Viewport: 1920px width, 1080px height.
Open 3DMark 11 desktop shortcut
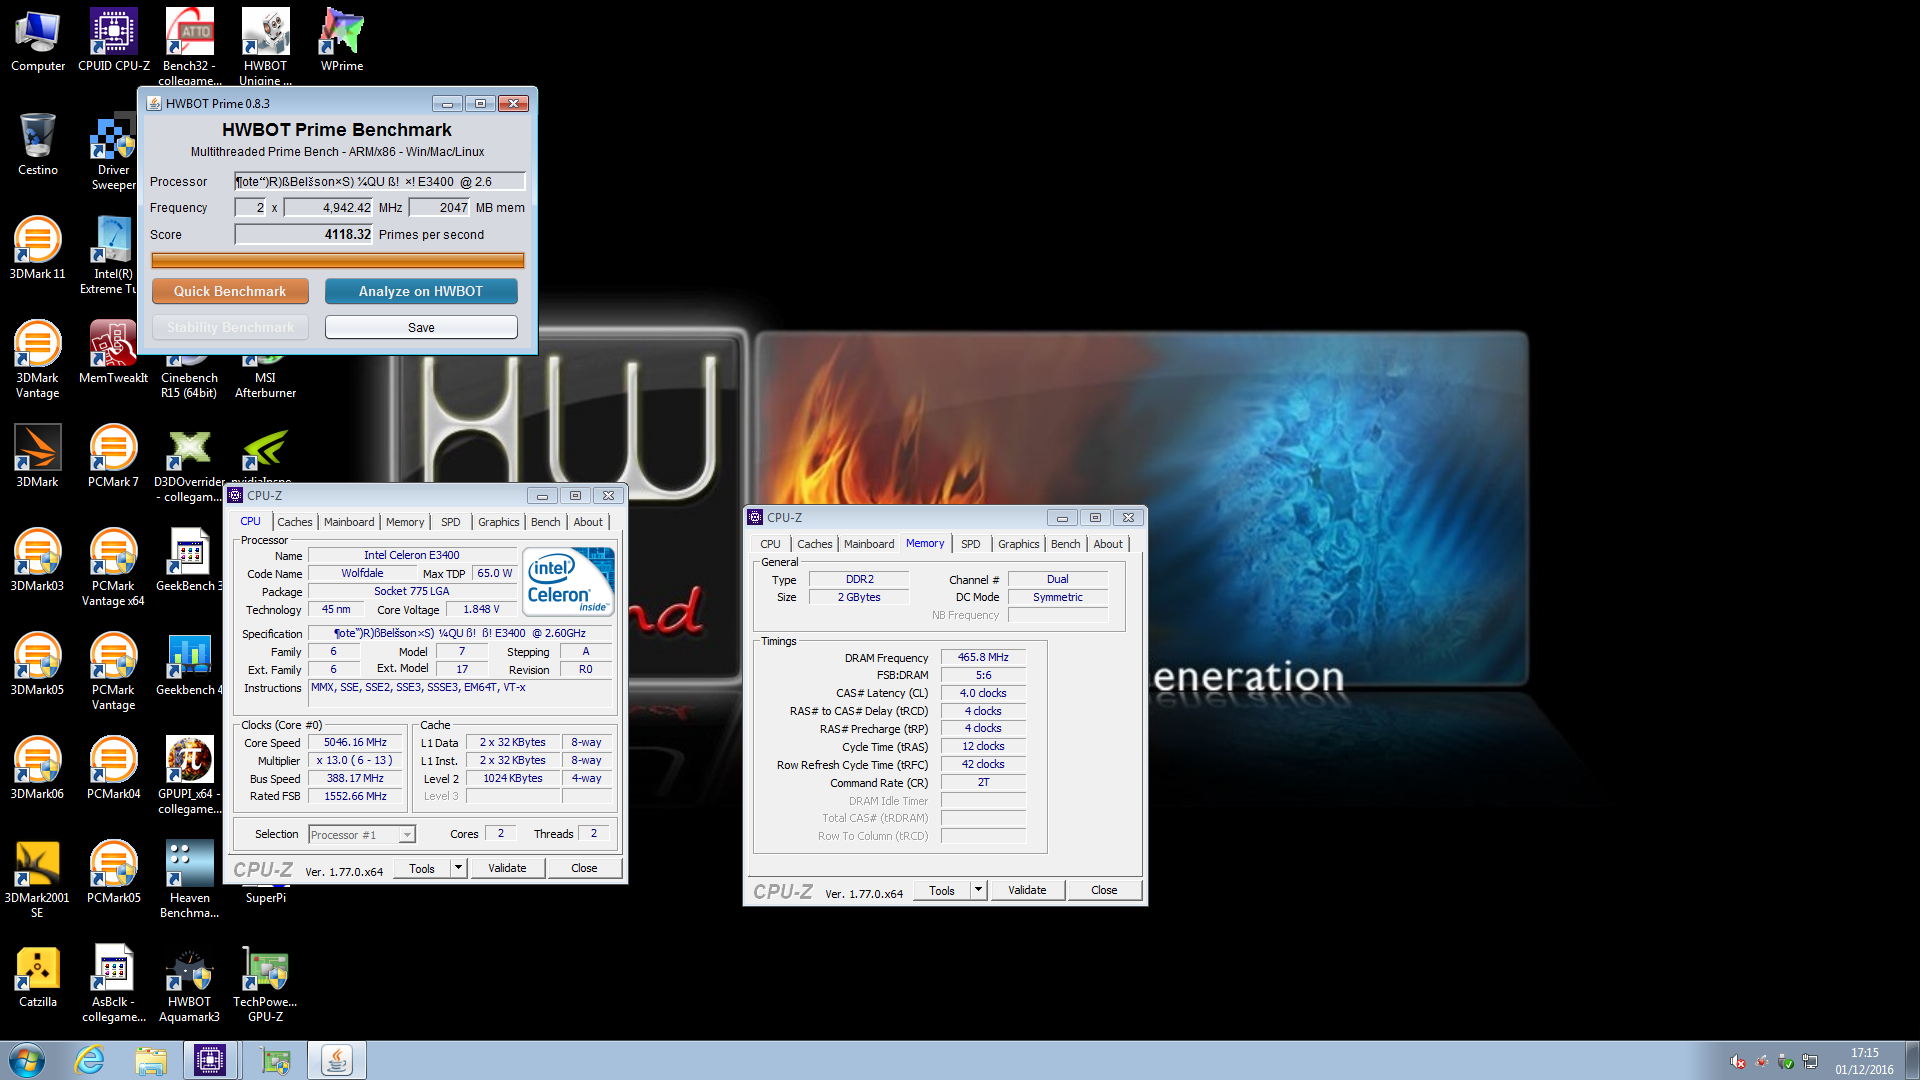pos(38,248)
